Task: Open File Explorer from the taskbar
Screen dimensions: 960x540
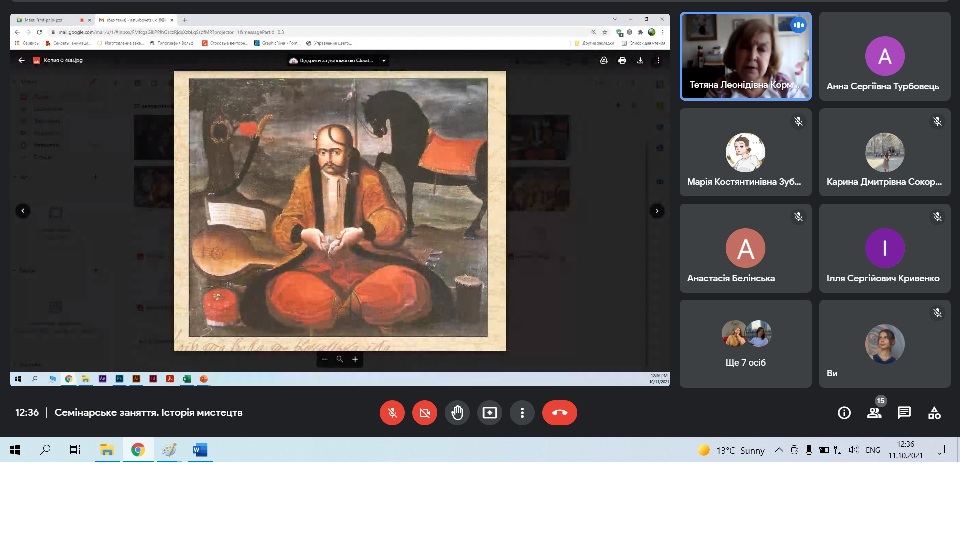Action: 106,450
